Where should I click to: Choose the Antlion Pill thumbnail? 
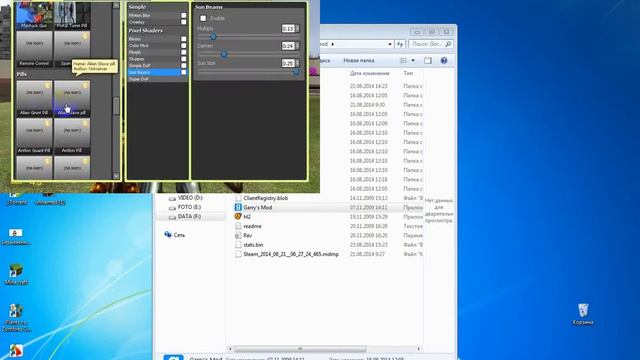point(72,136)
